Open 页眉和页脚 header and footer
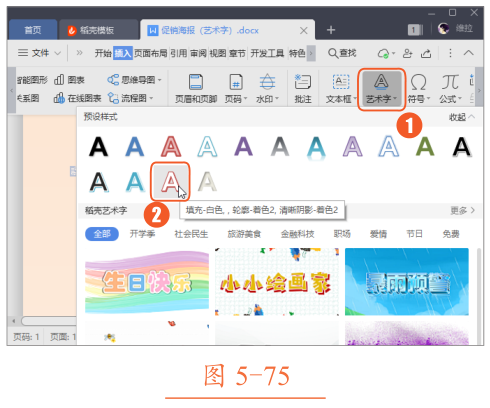Screen dimensions: 490x408 (x=196, y=89)
